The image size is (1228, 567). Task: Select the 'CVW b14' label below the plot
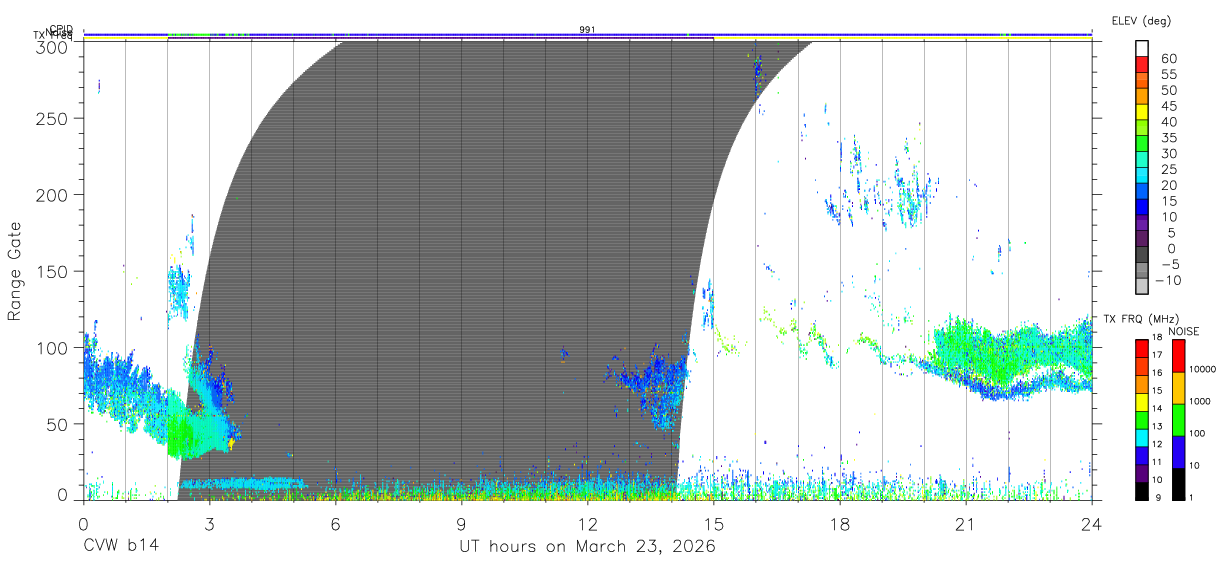[x=121, y=546]
